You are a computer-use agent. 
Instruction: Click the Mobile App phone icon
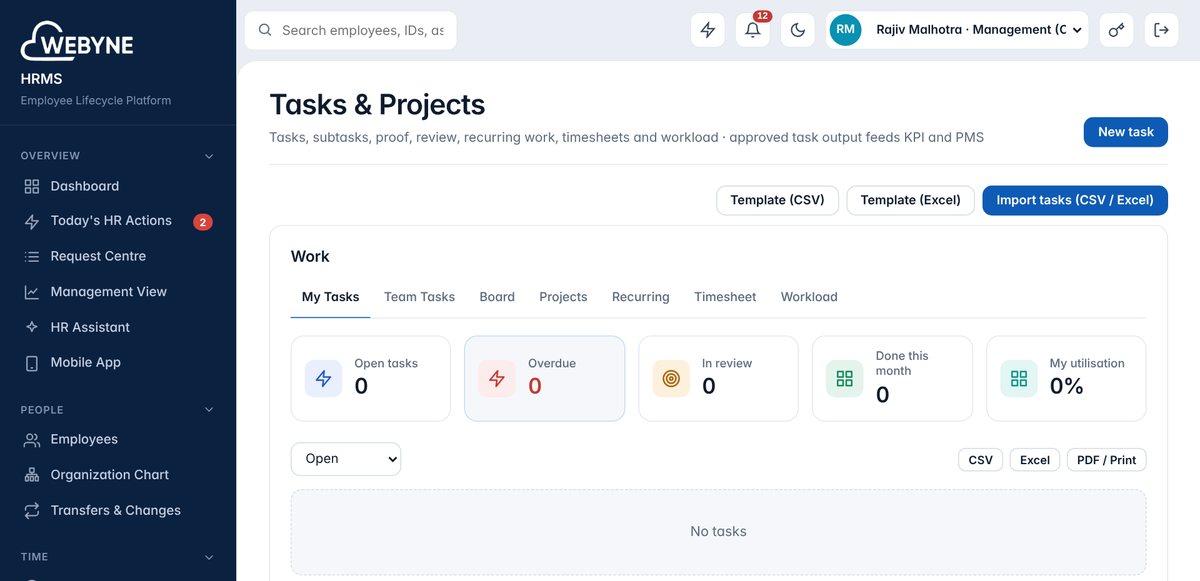(x=32, y=363)
